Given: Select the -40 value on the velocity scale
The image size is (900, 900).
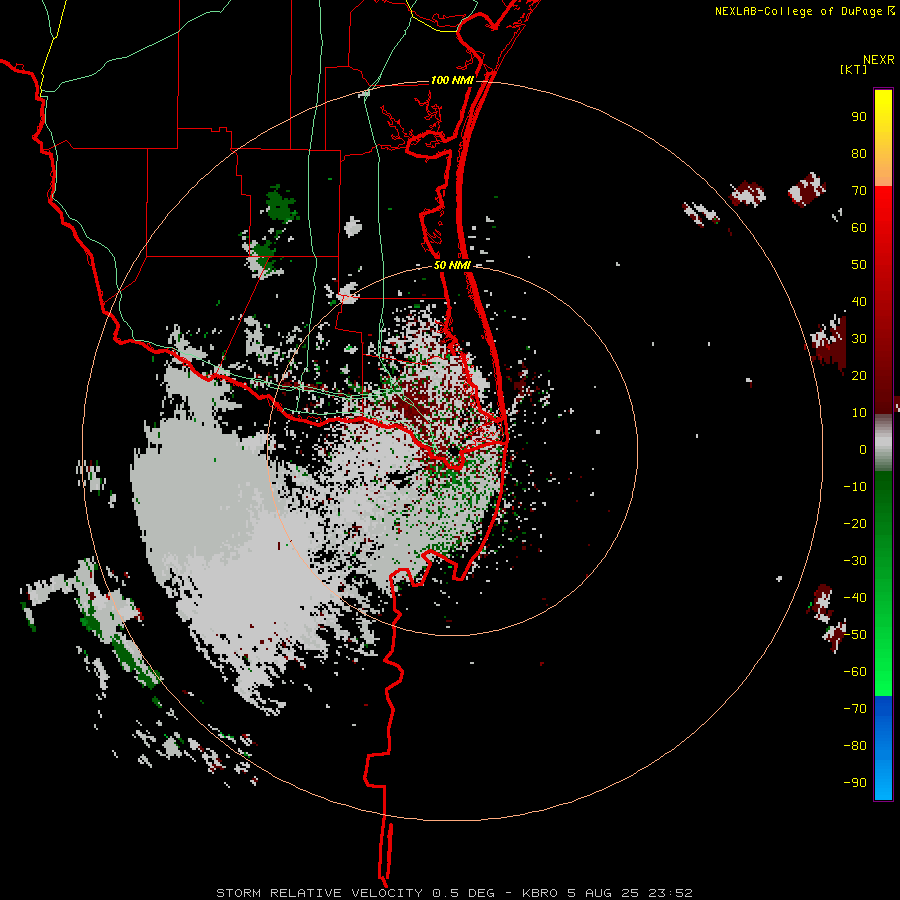Looking at the screenshot, I should (855, 598).
